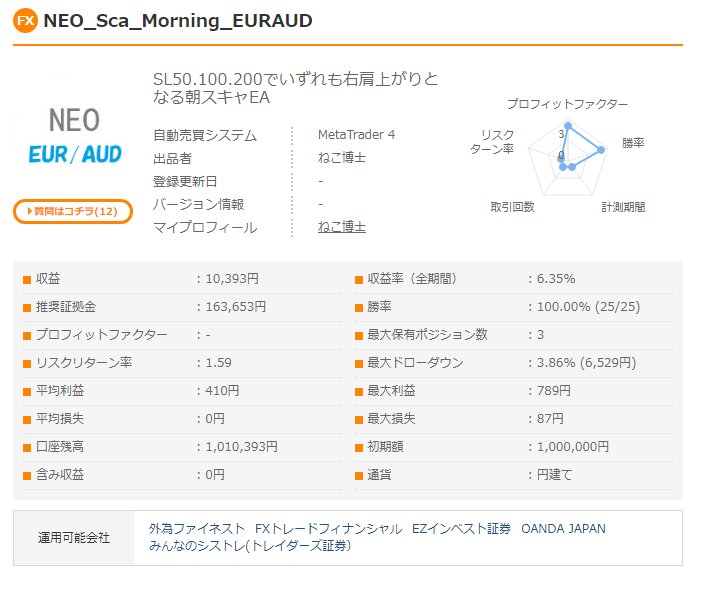705x590 pixels.
Task: Click the orange bullet beside 収益率(全期間)
Action: pos(359,279)
